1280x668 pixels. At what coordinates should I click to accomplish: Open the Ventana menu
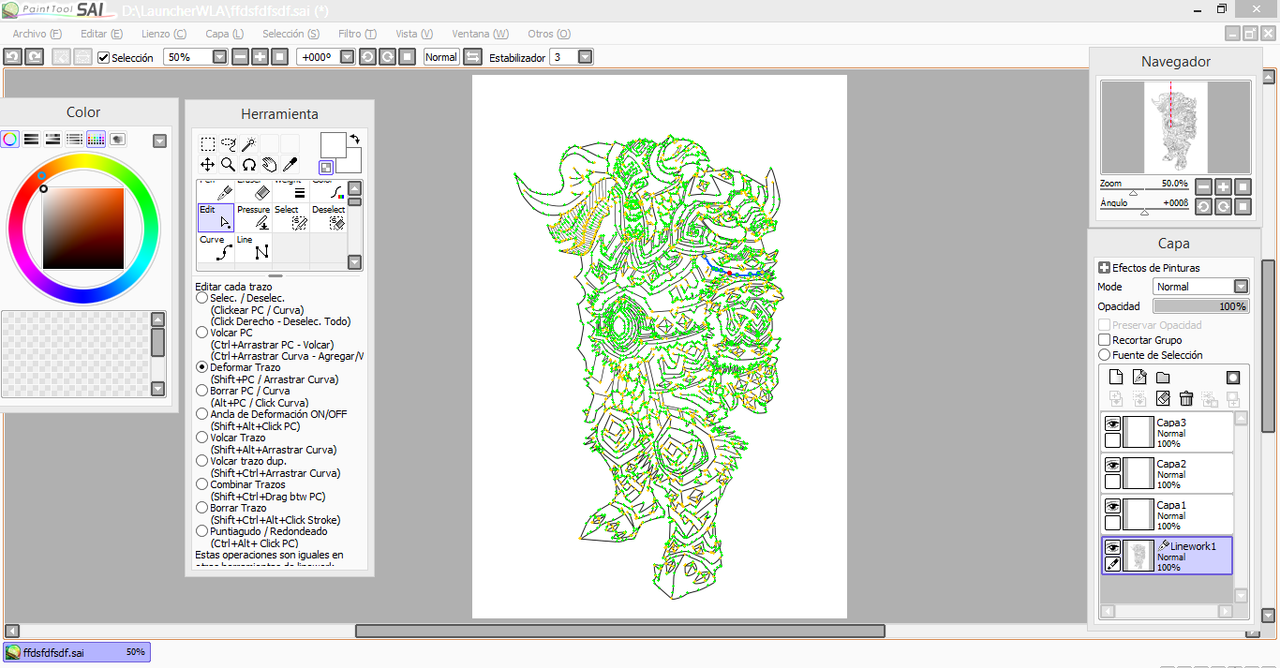pyautogui.click(x=480, y=34)
